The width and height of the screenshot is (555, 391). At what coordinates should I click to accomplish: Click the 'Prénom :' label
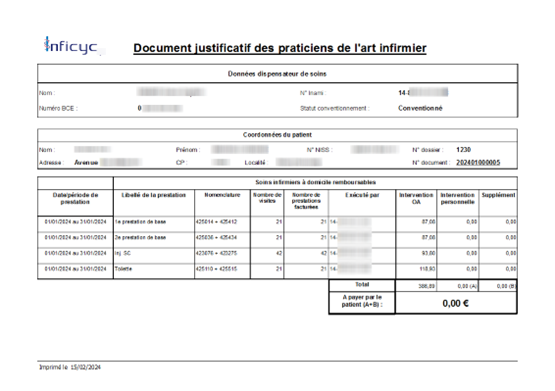coord(188,150)
